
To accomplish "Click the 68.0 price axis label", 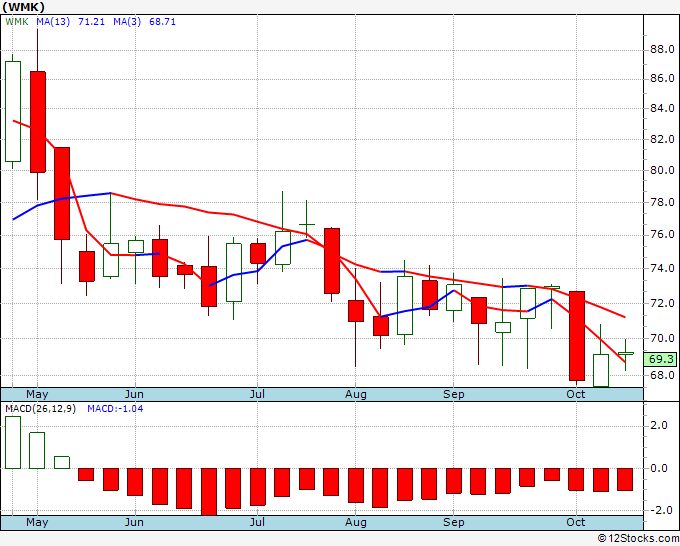I will point(662,375).
